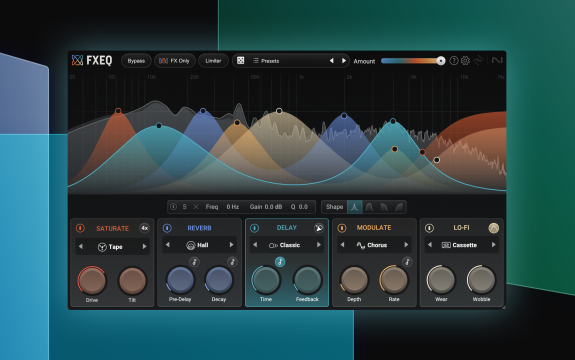Select the MODULATE module title
The width and height of the screenshot is (575, 360).
(374, 228)
